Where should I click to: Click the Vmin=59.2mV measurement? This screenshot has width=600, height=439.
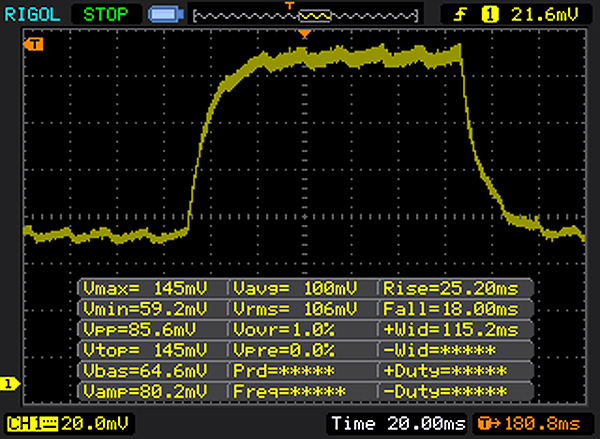(145, 309)
